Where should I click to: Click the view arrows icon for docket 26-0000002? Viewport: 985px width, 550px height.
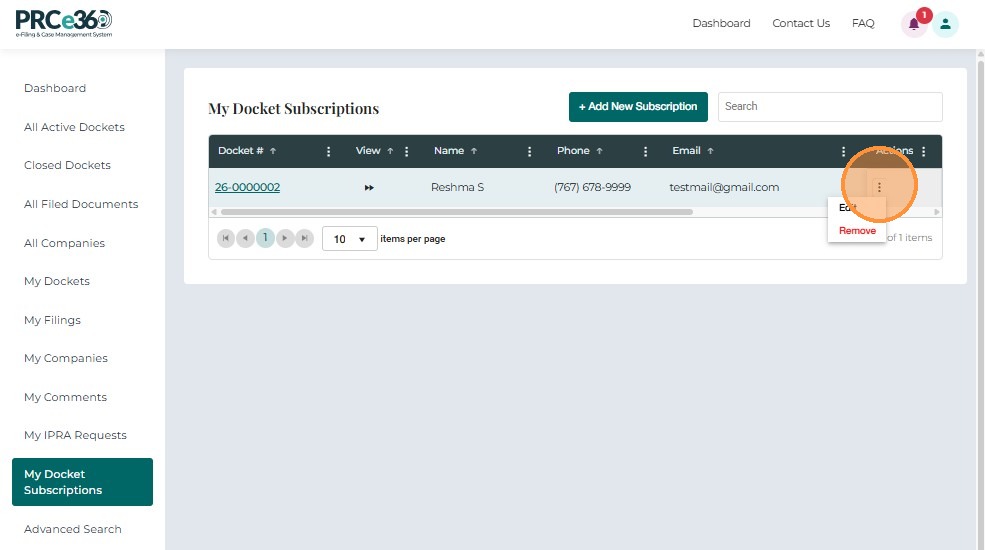click(x=369, y=187)
